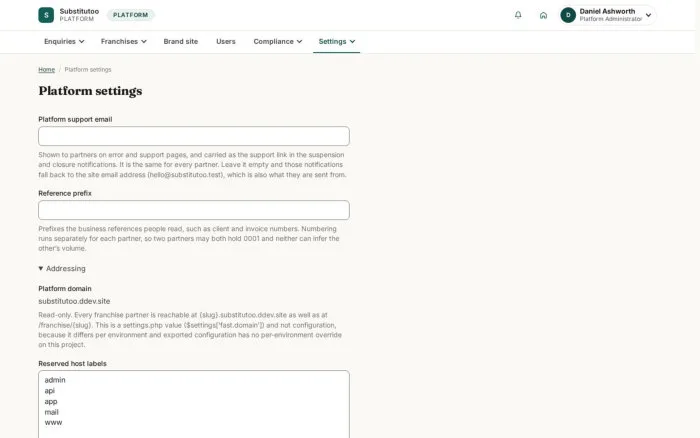This screenshot has height=438, width=700.
Task: Click the 'Platform settings' breadcrumb text
Action: pos(88,70)
